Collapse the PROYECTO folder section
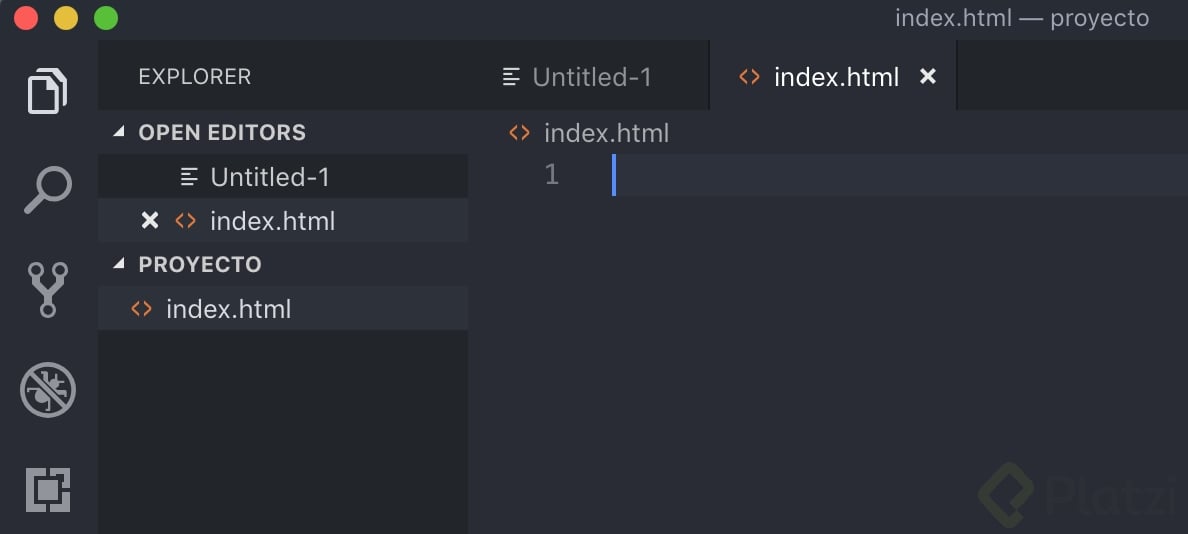Screen dimensions: 1188x534 (x=120, y=265)
